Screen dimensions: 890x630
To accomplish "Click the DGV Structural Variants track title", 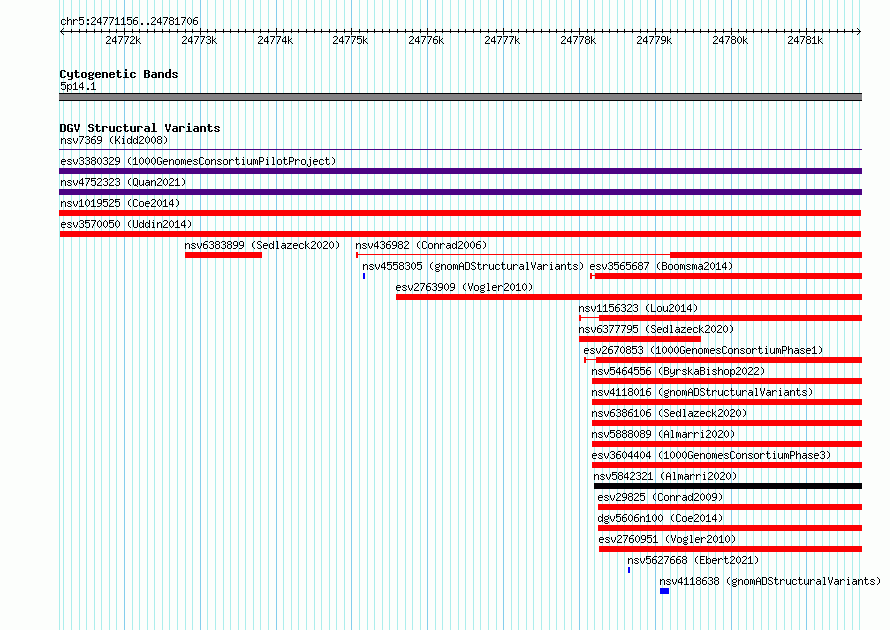I will pos(140,128).
